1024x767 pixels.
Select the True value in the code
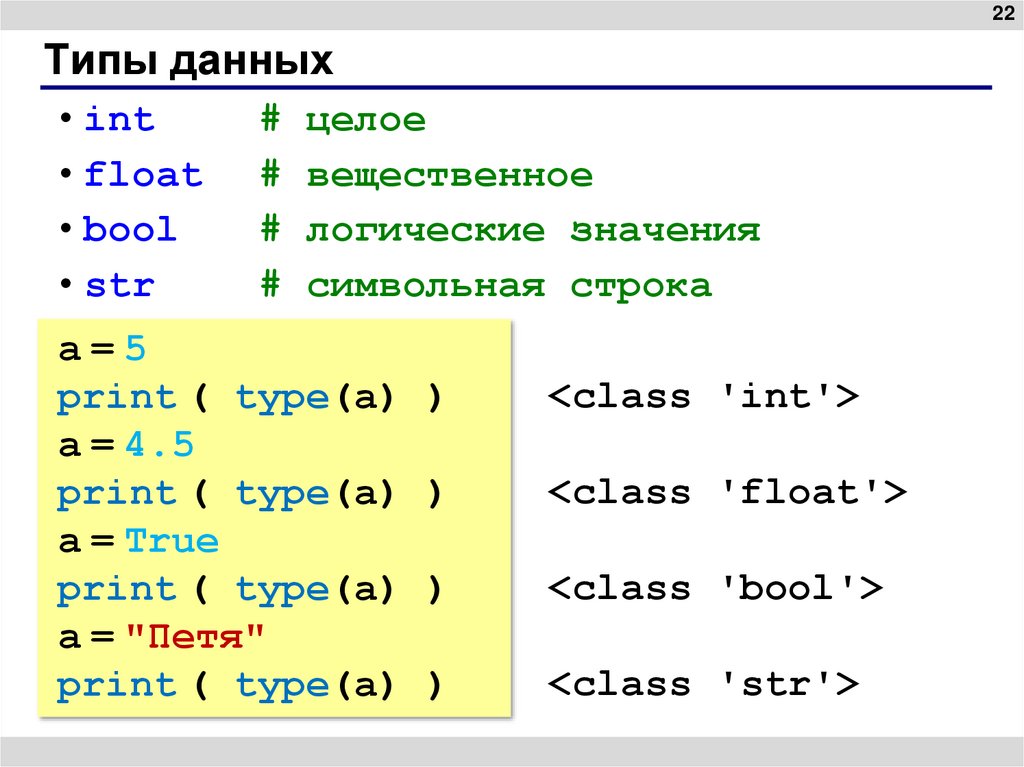pos(172,540)
